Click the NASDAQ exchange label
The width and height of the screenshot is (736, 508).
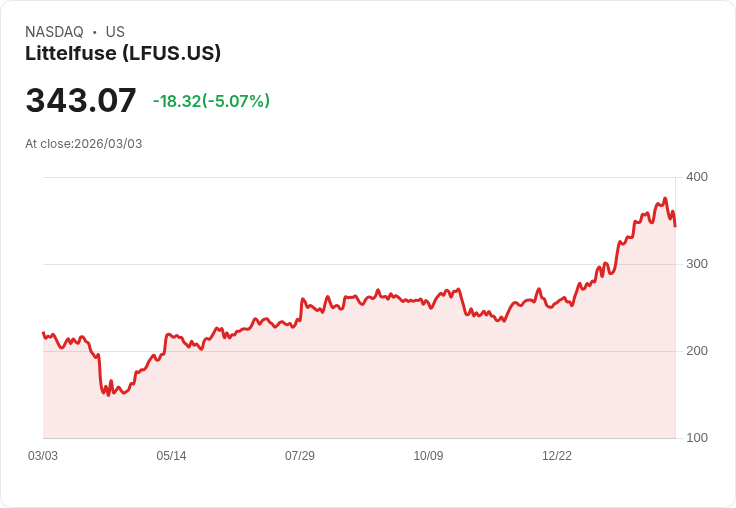tap(54, 32)
